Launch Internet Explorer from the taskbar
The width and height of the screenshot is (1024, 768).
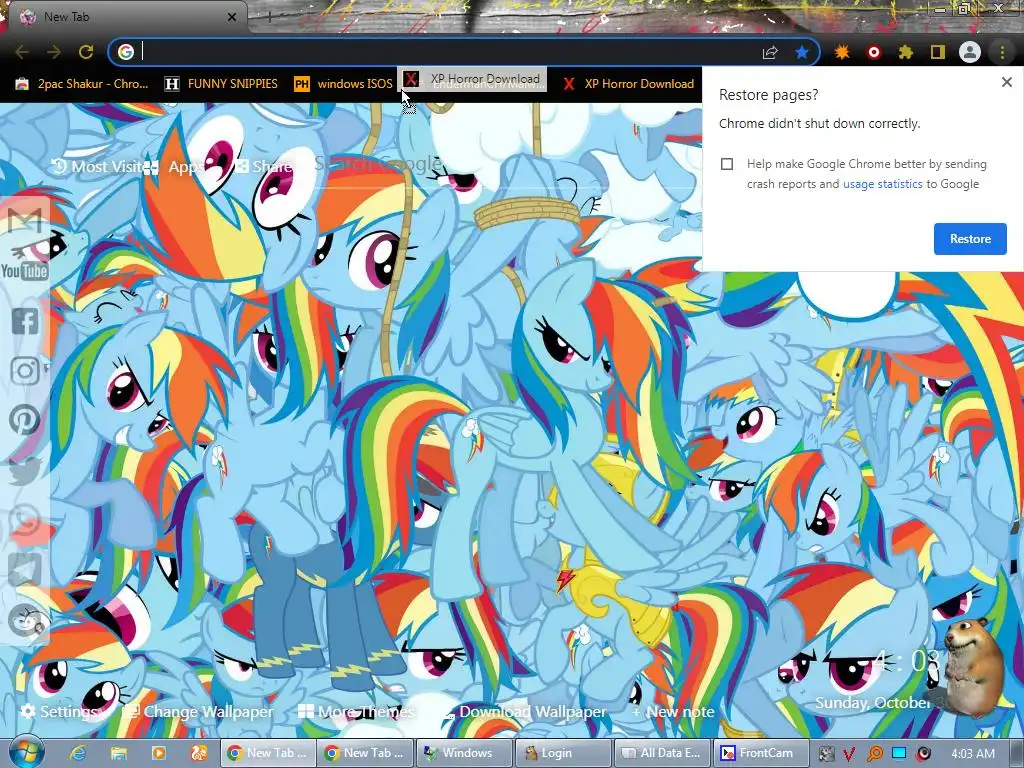point(78,753)
